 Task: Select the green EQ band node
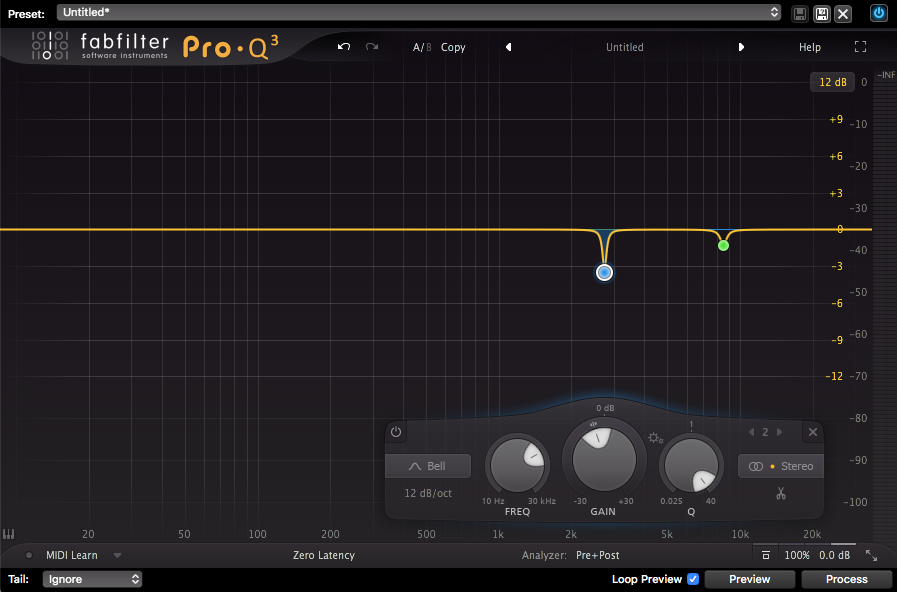[723, 245]
